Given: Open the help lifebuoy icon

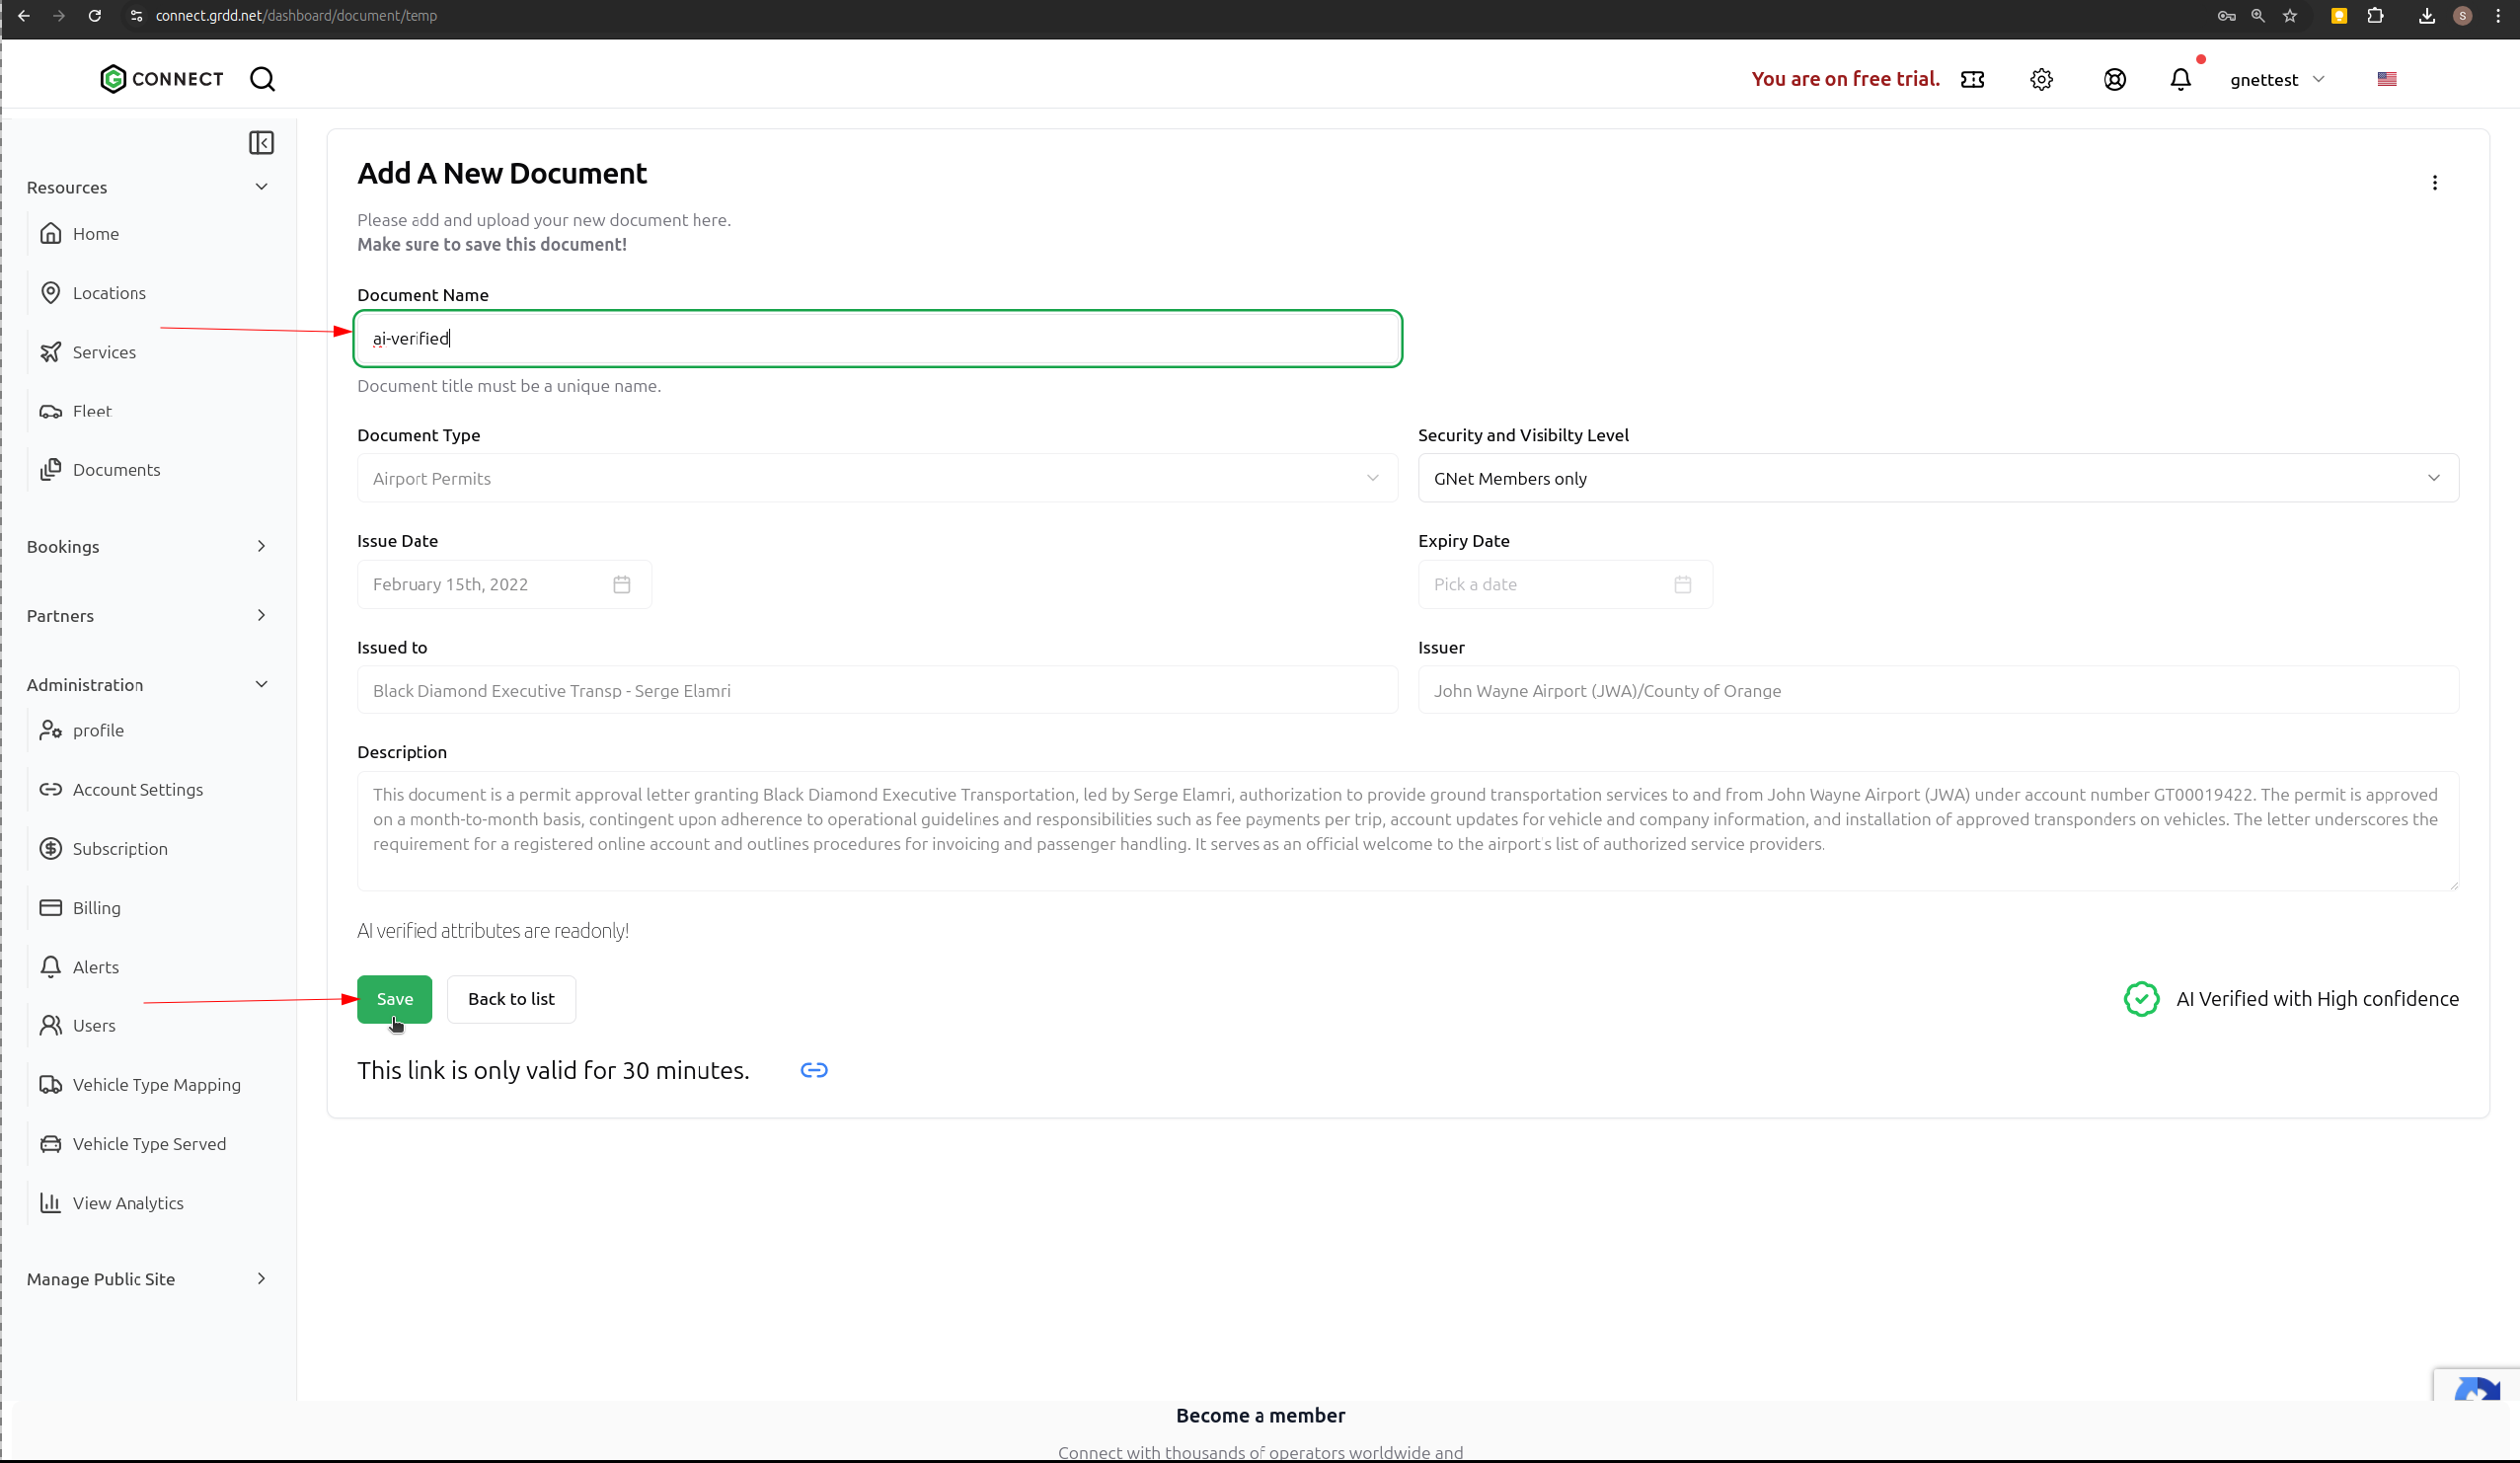Looking at the screenshot, I should point(2114,79).
